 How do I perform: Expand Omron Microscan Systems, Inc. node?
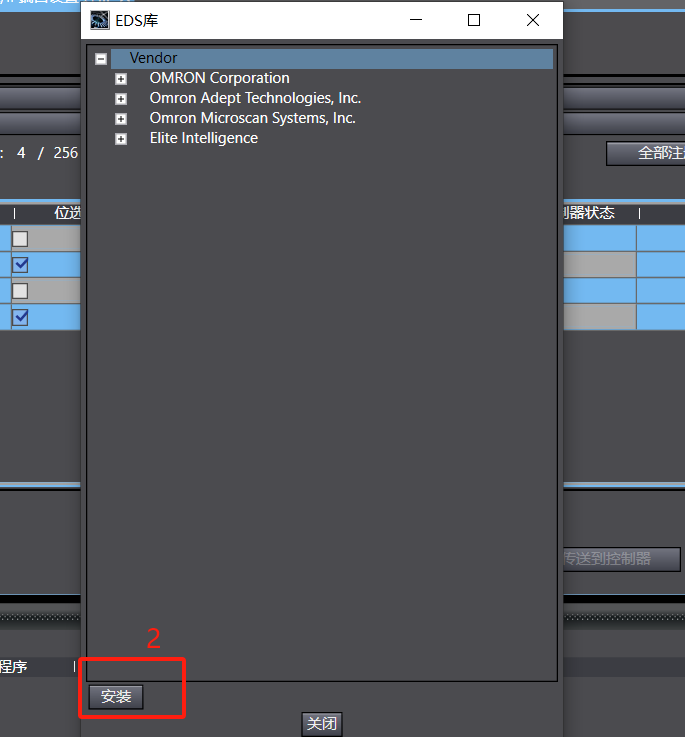(121, 119)
